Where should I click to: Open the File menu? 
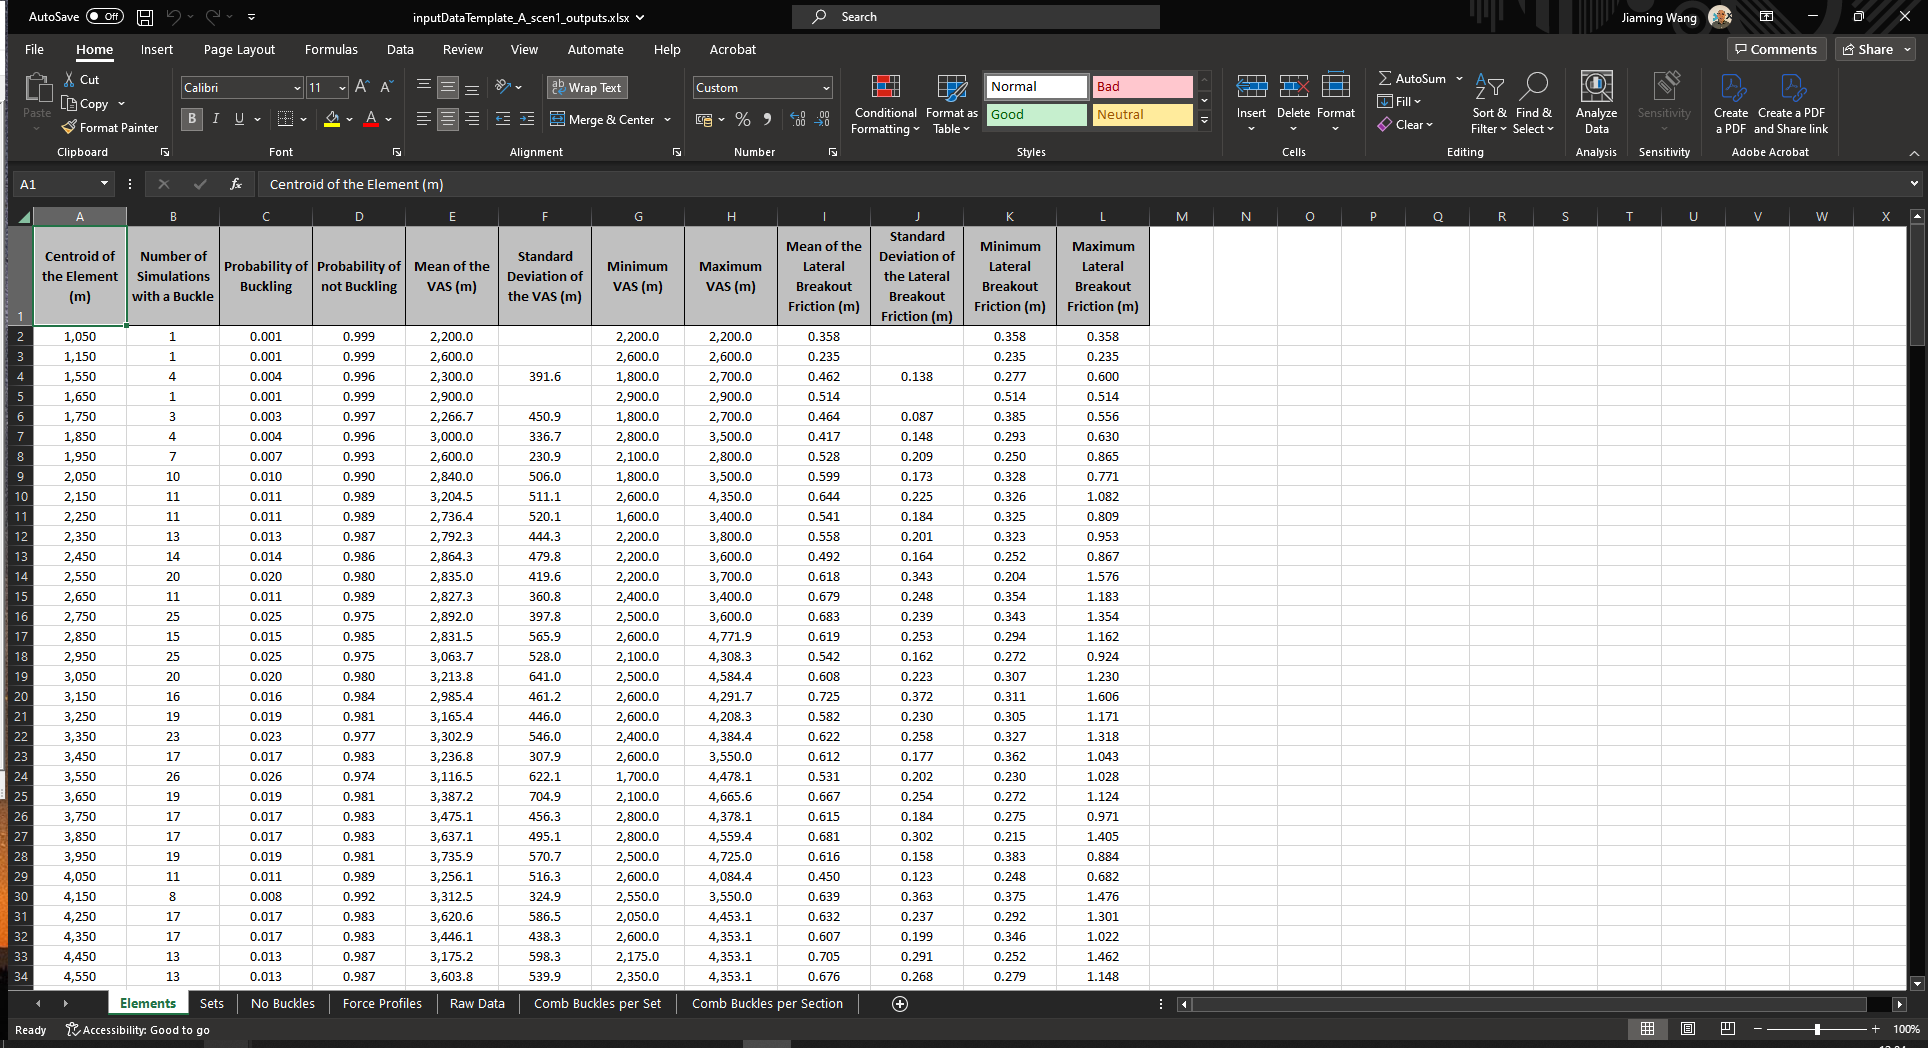[34, 49]
